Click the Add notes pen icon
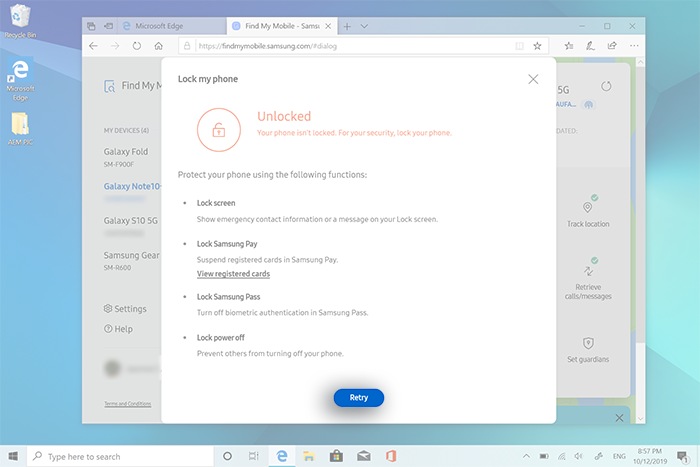 pyautogui.click(x=590, y=46)
